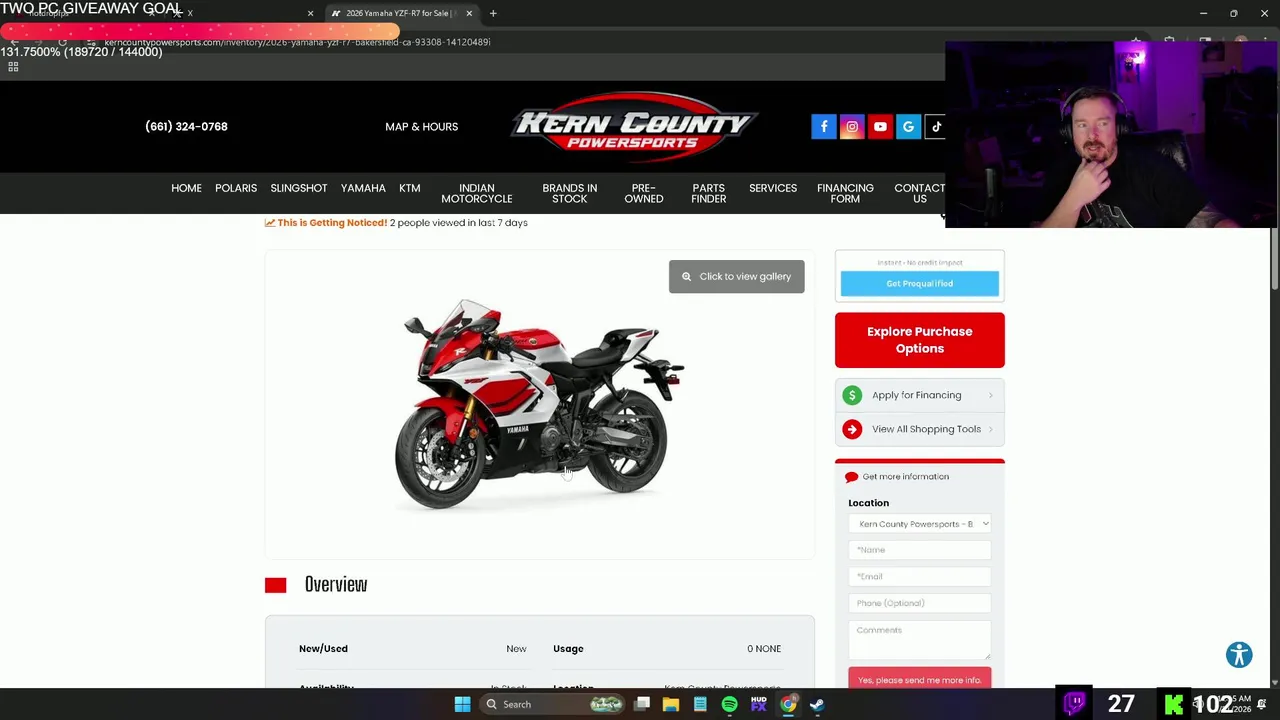The width and height of the screenshot is (1280, 720).
Task: Click the Yamaha YZF-R7 motorcycle image
Action: pos(540,405)
